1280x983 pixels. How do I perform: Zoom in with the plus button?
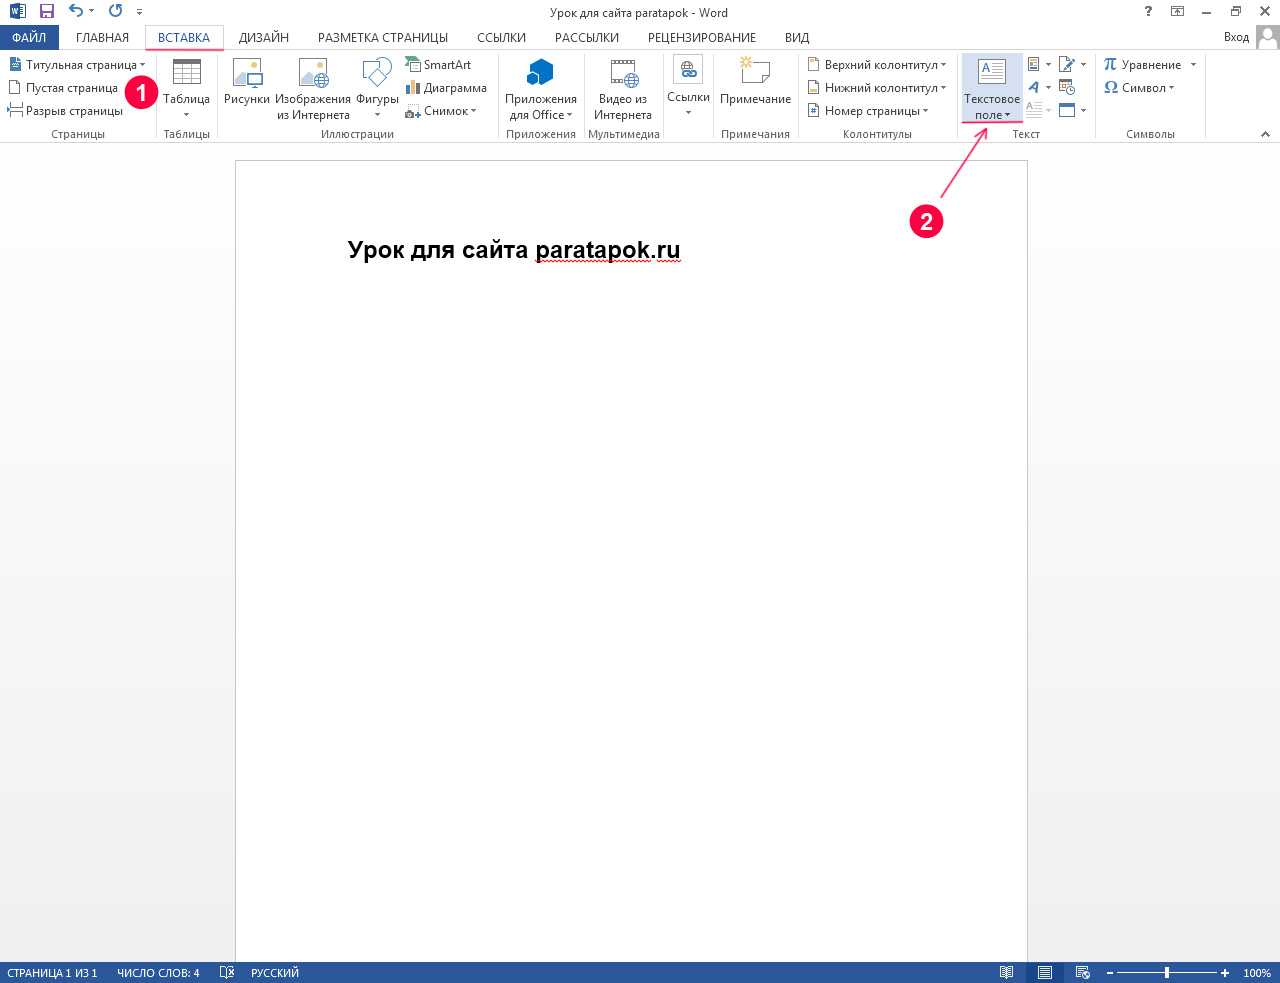point(1225,973)
